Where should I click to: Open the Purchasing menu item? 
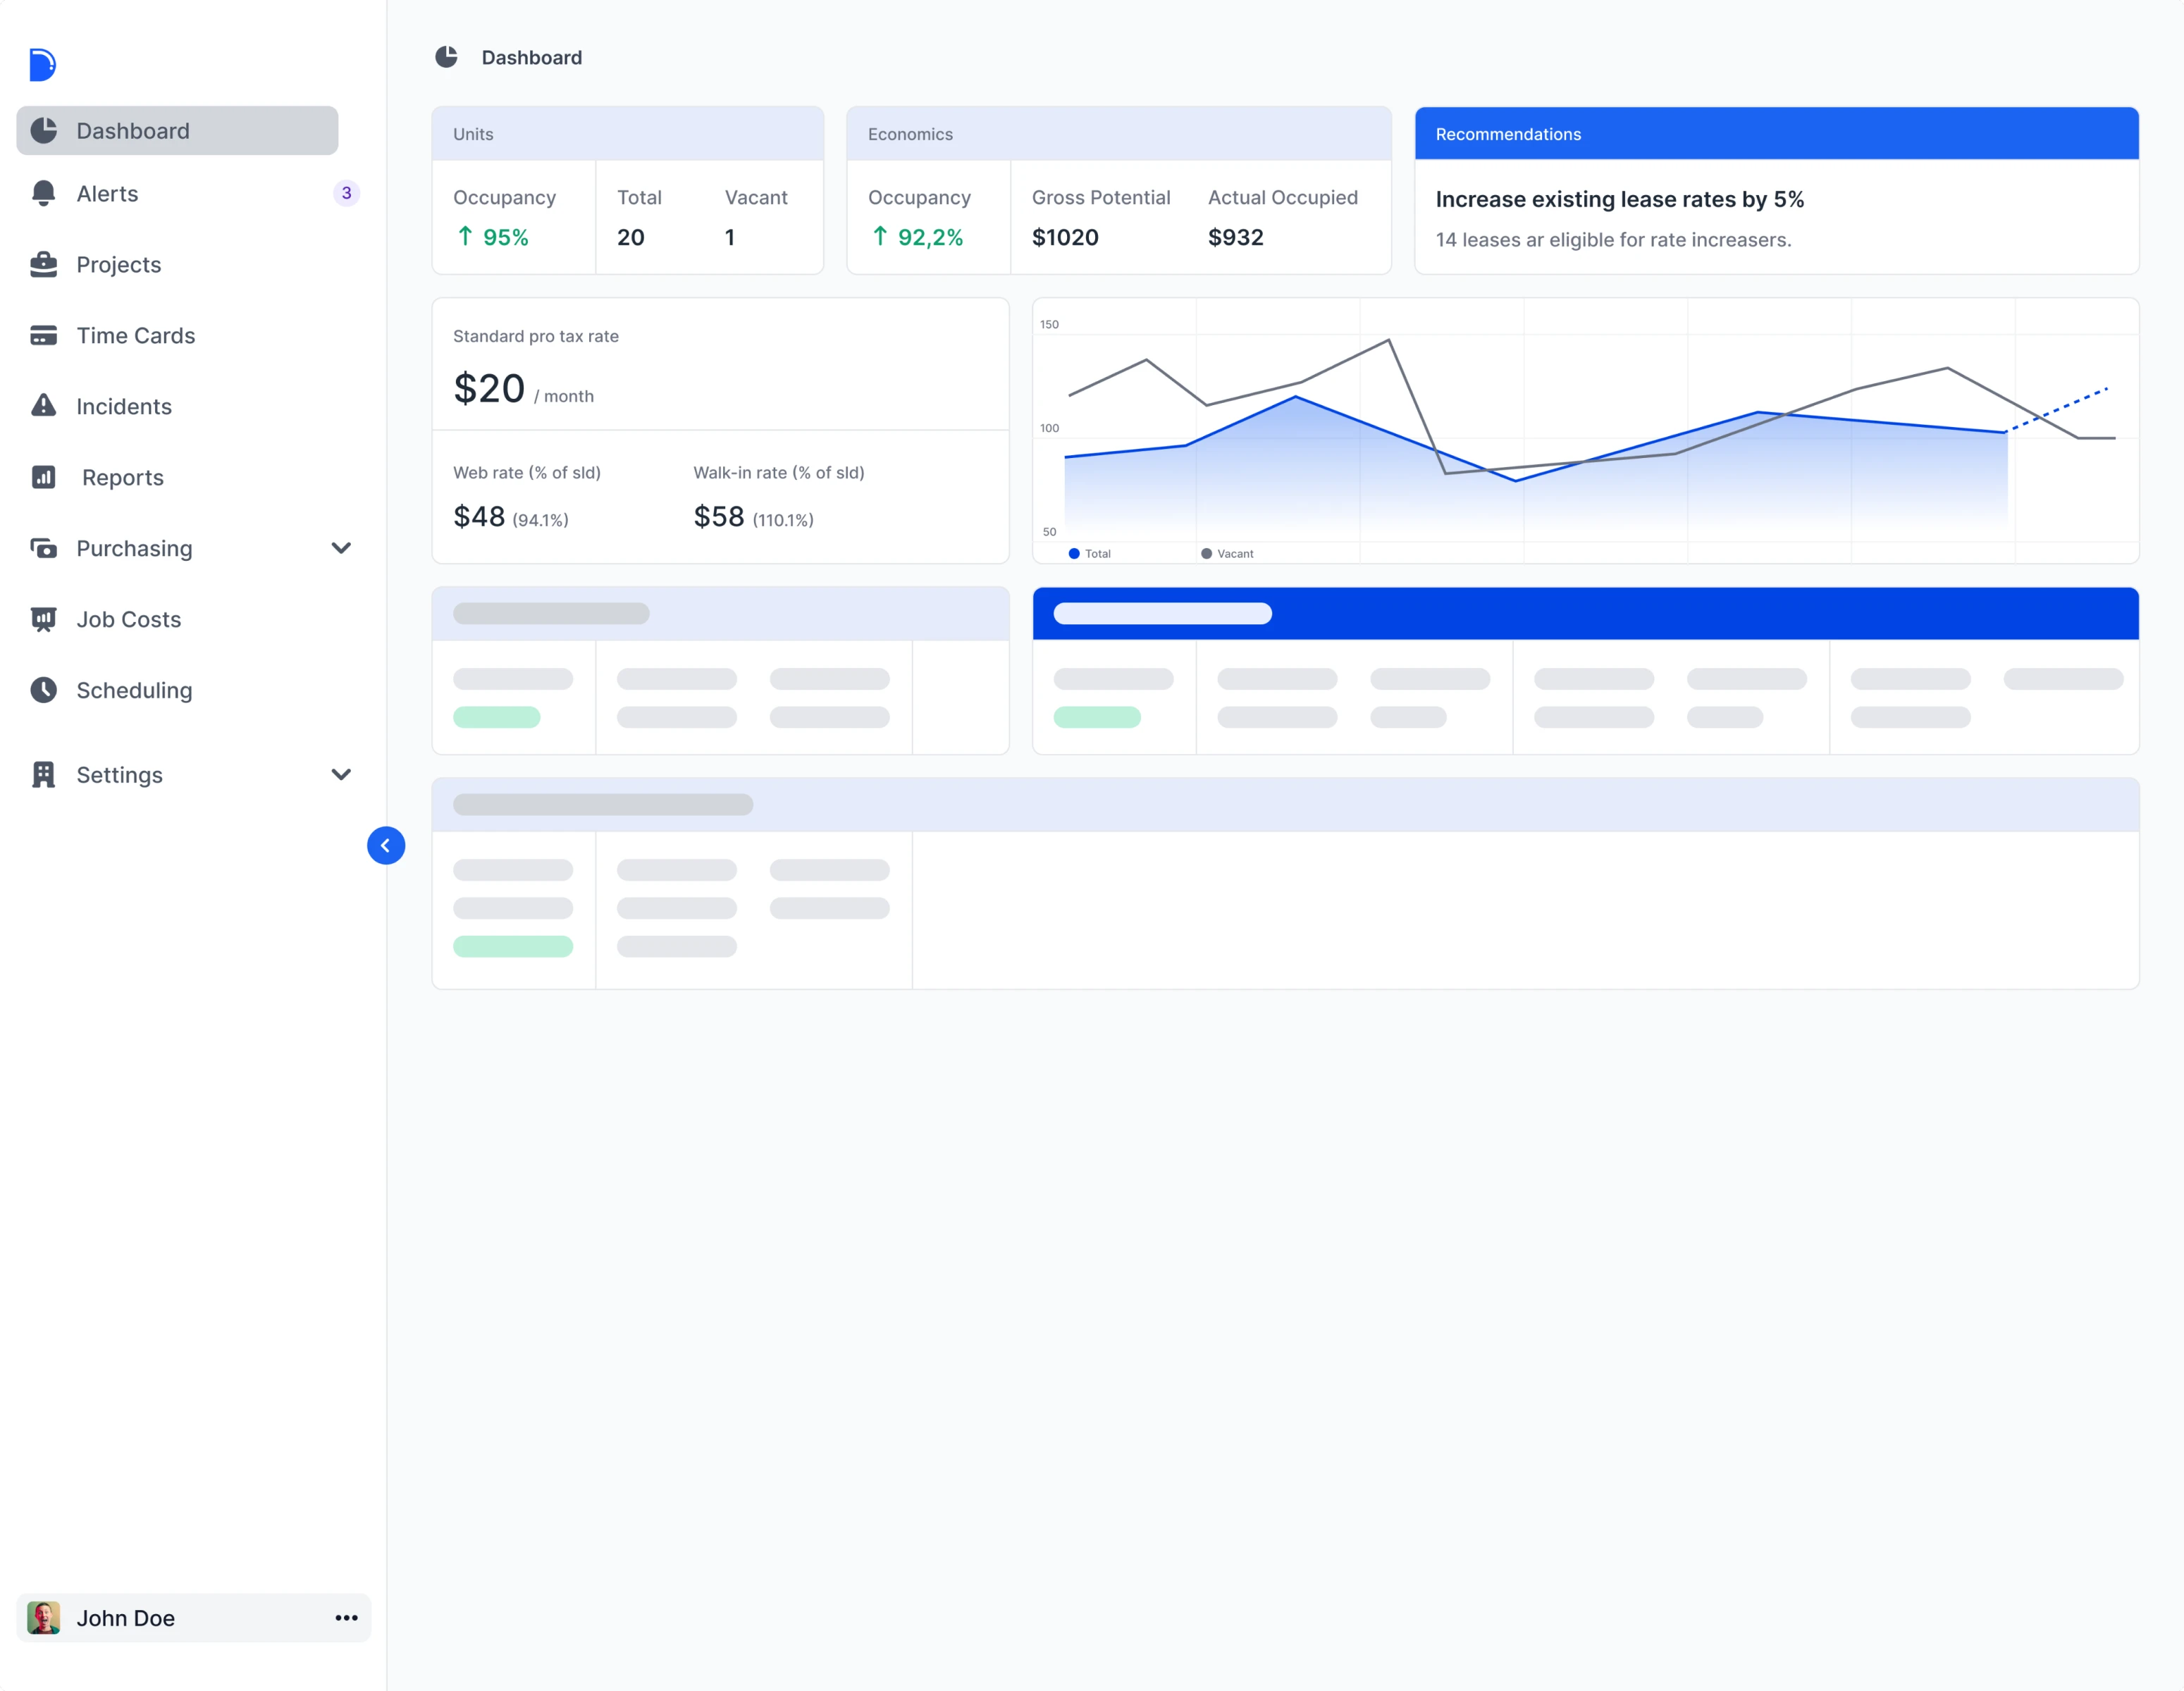(134, 548)
